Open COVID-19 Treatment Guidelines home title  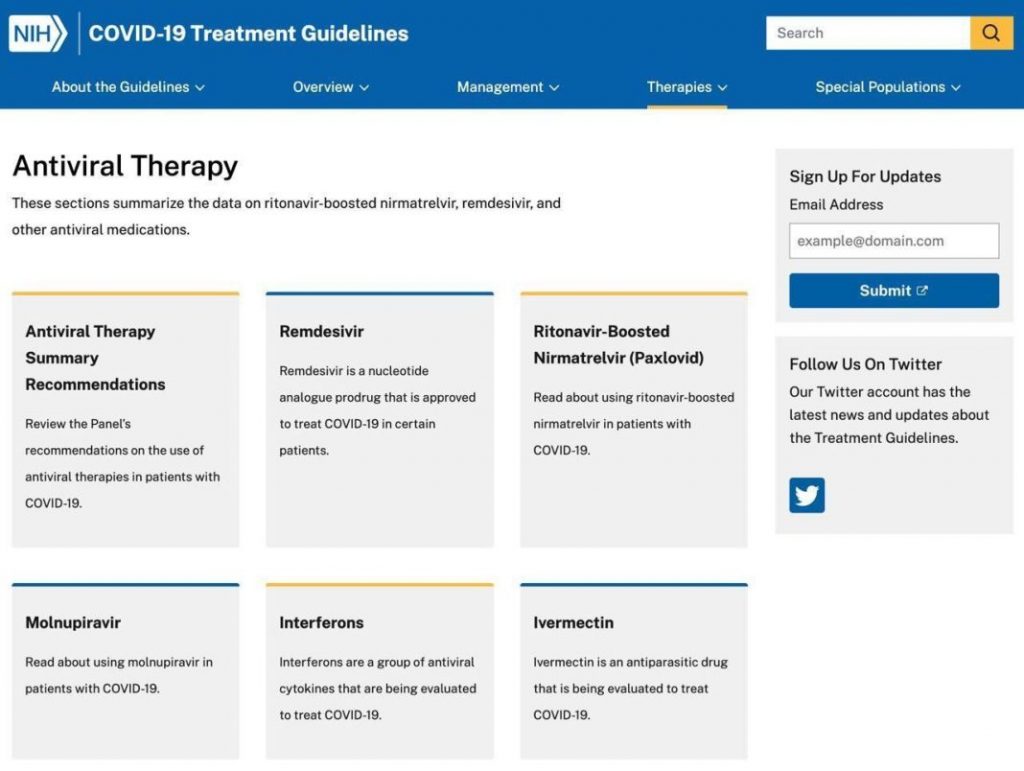point(248,33)
